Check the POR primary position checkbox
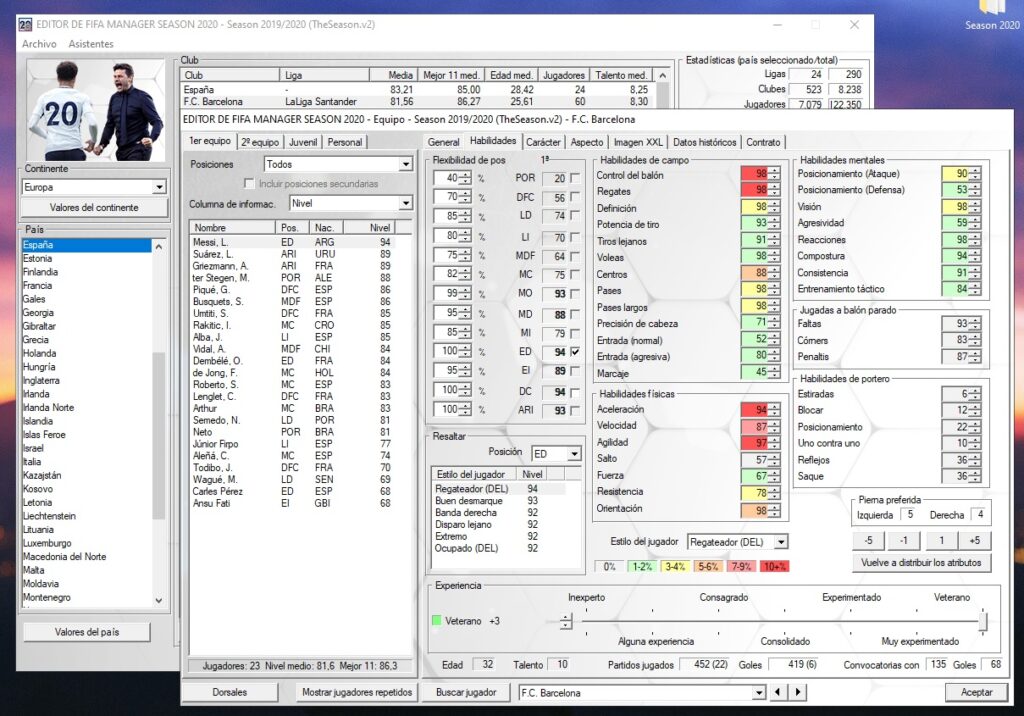The width and height of the screenshot is (1024, 716). (575, 178)
